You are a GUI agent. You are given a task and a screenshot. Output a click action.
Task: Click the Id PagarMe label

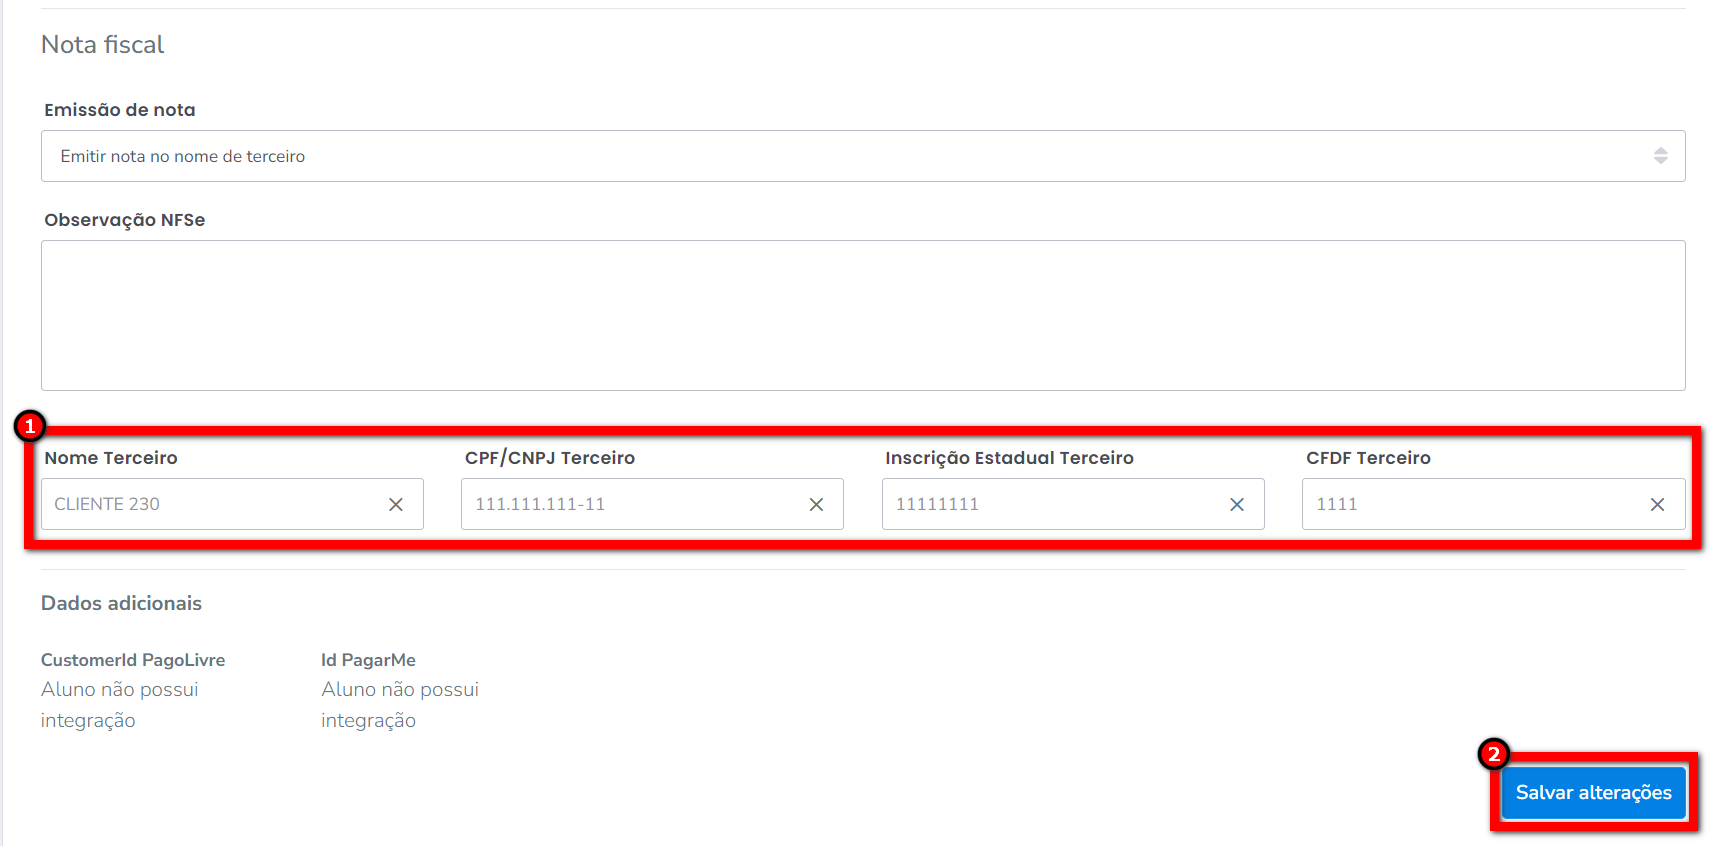point(368,660)
